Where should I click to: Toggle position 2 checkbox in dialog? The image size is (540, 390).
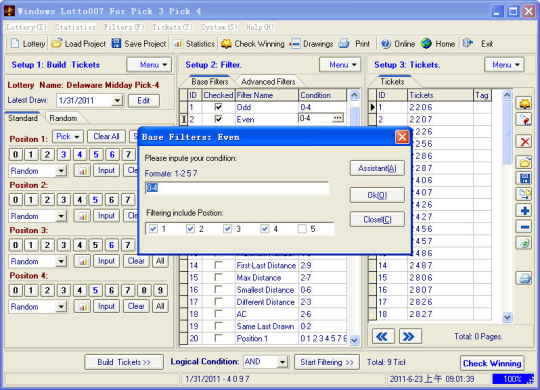pyautogui.click(x=190, y=229)
